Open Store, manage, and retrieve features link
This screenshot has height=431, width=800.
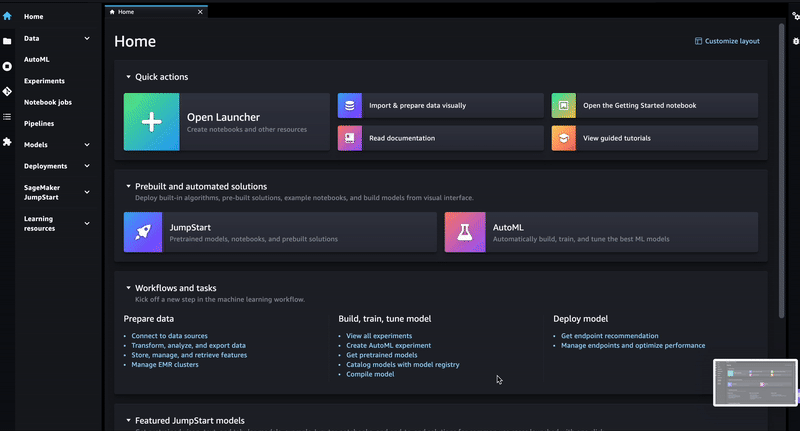click(x=189, y=355)
